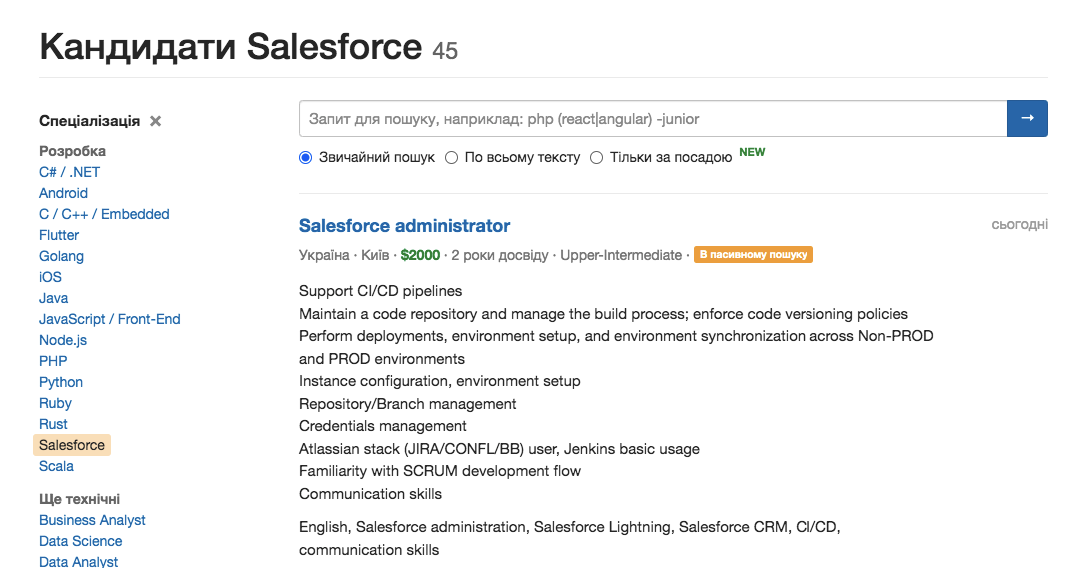The width and height of the screenshot is (1087, 568).
Task: Click the Support CI/CD pipelines line
Action: click(x=380, y=291)
